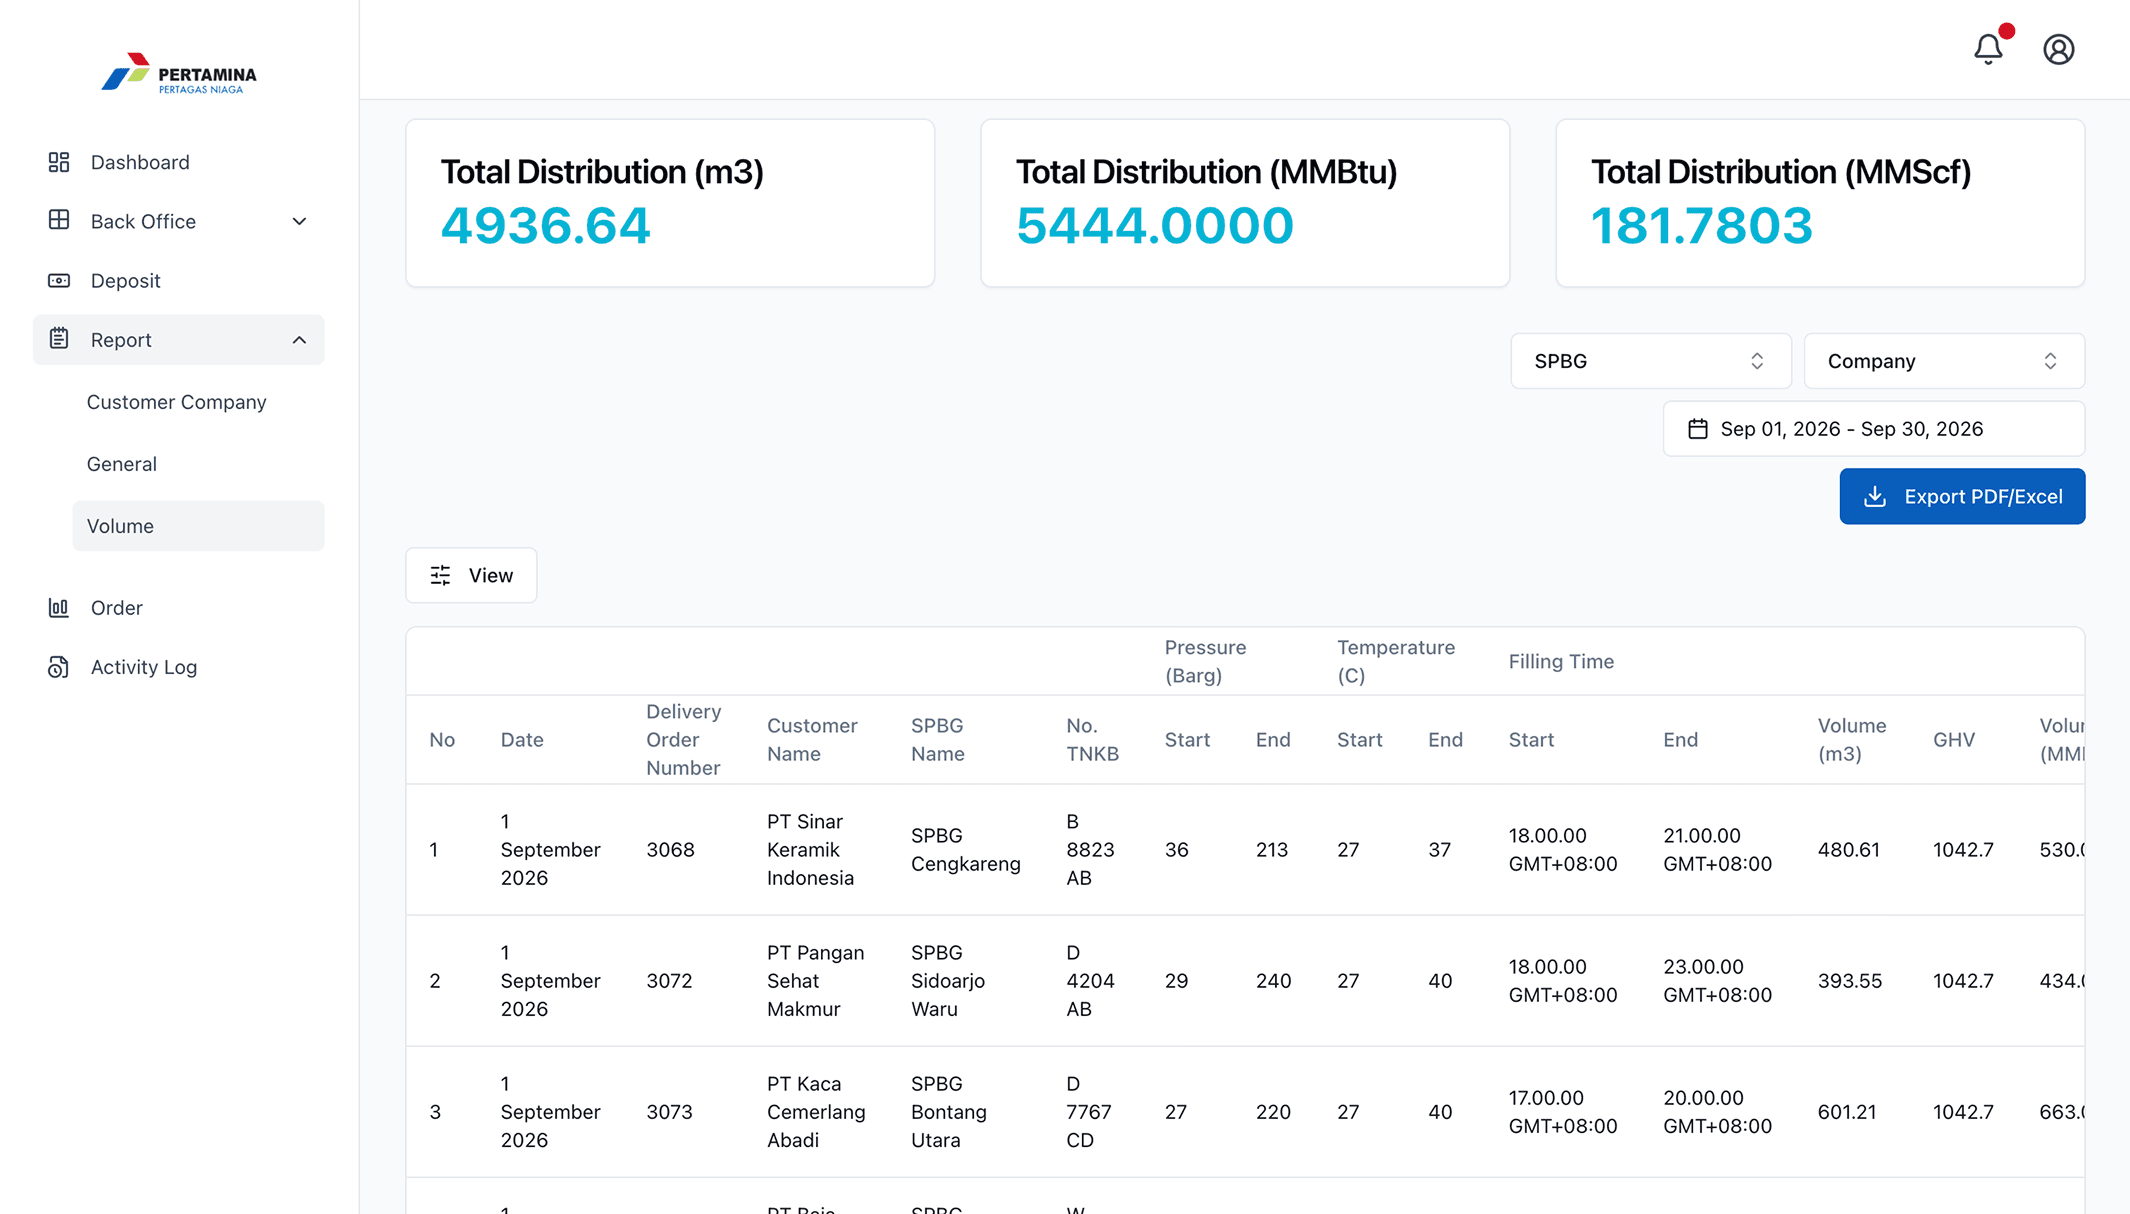
Task: Open the Company dropdown
Action: coord(1944,361)
